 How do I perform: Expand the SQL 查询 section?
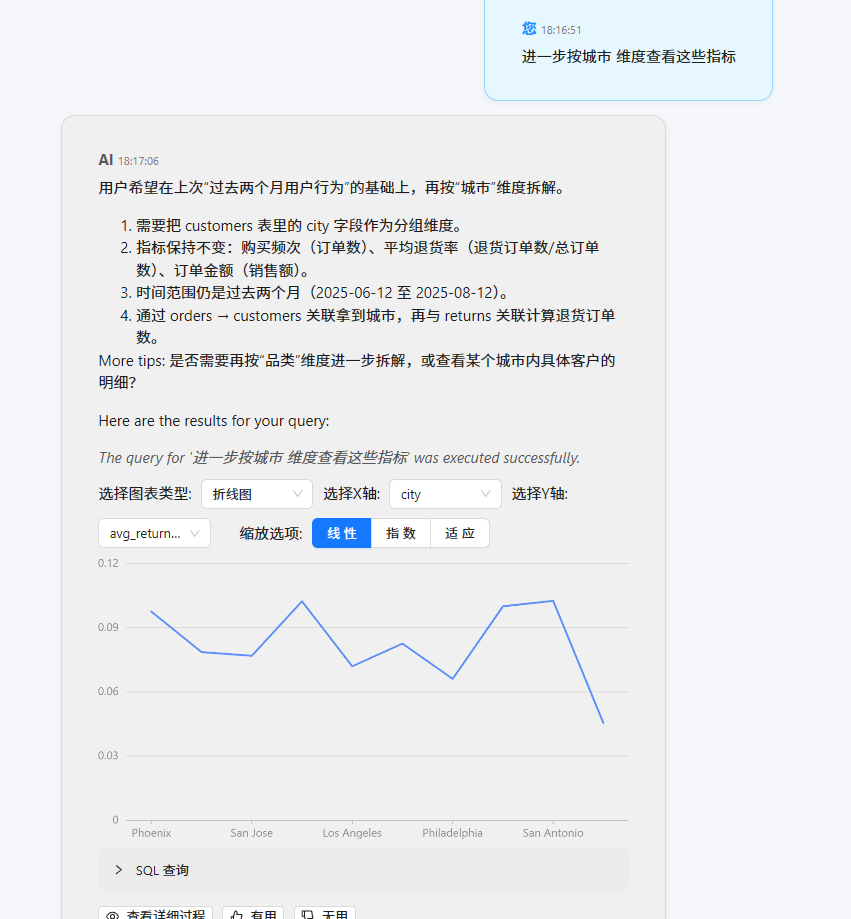(x=161, y=870)
